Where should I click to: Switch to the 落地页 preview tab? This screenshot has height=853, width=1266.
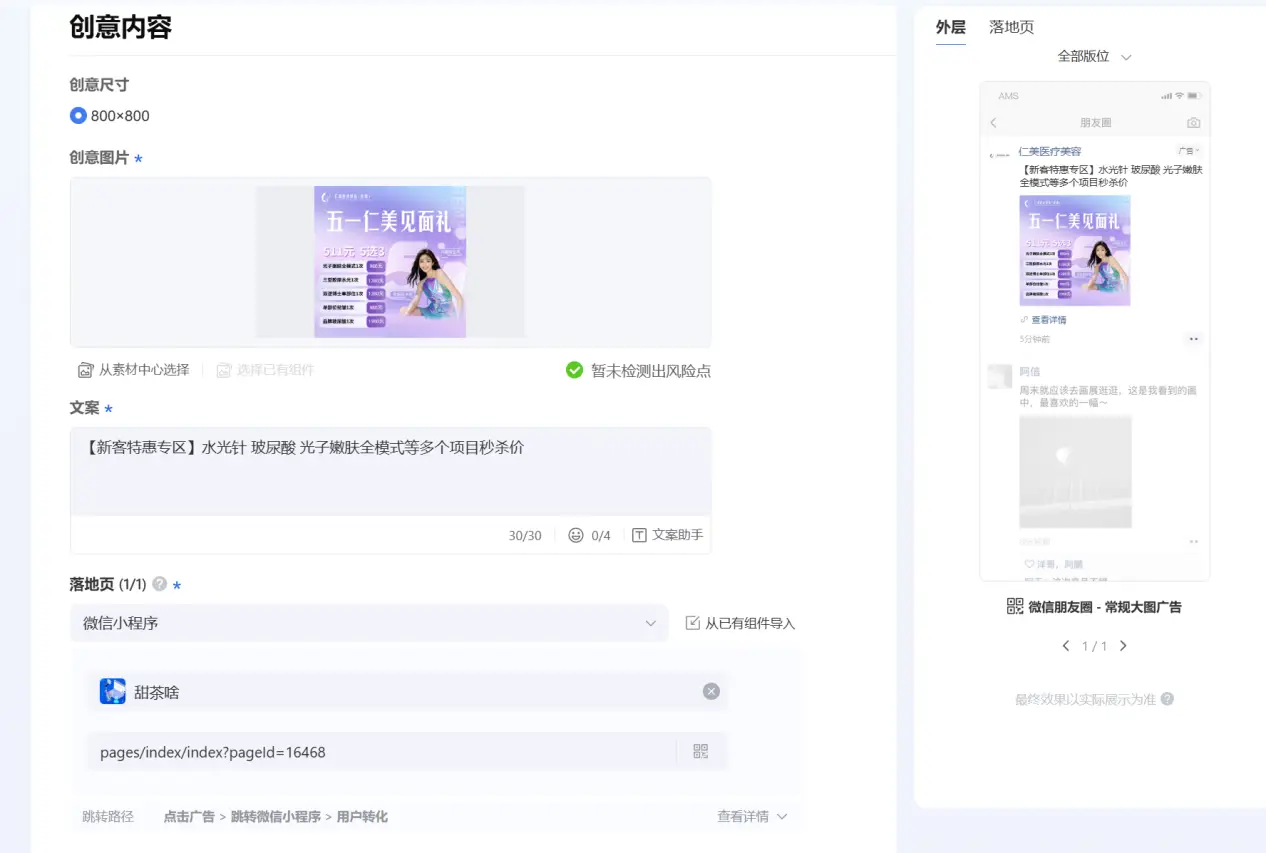tap(1011, 27)
